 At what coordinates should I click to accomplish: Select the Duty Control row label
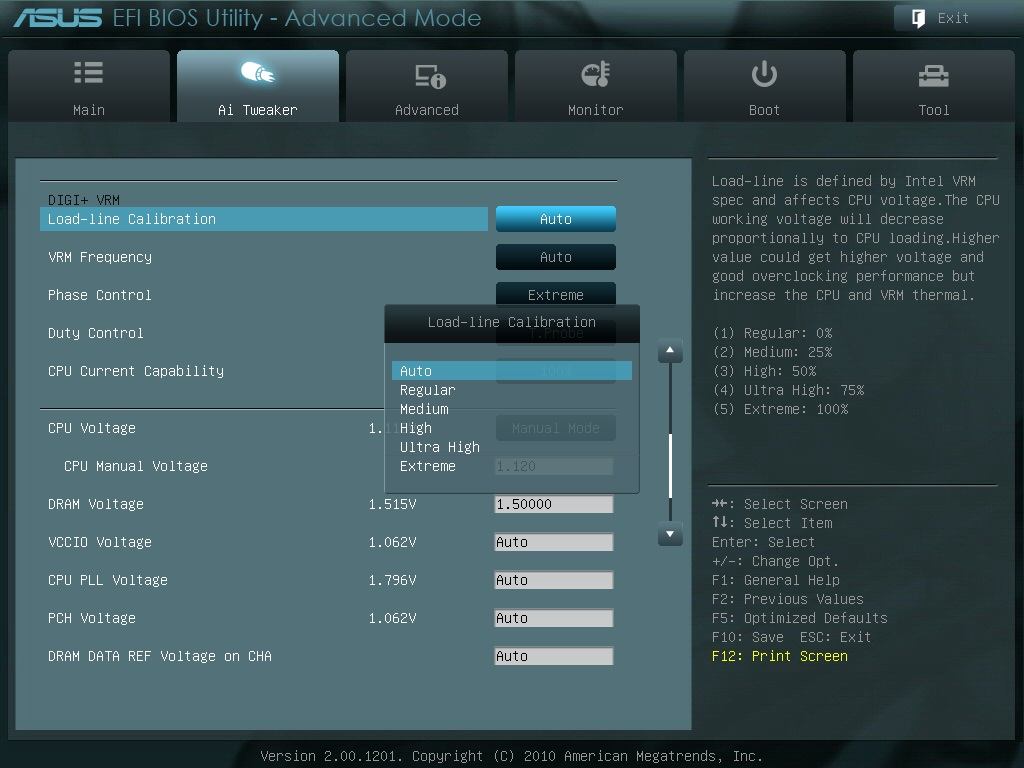pyautogui.click(x=96, y=332)
